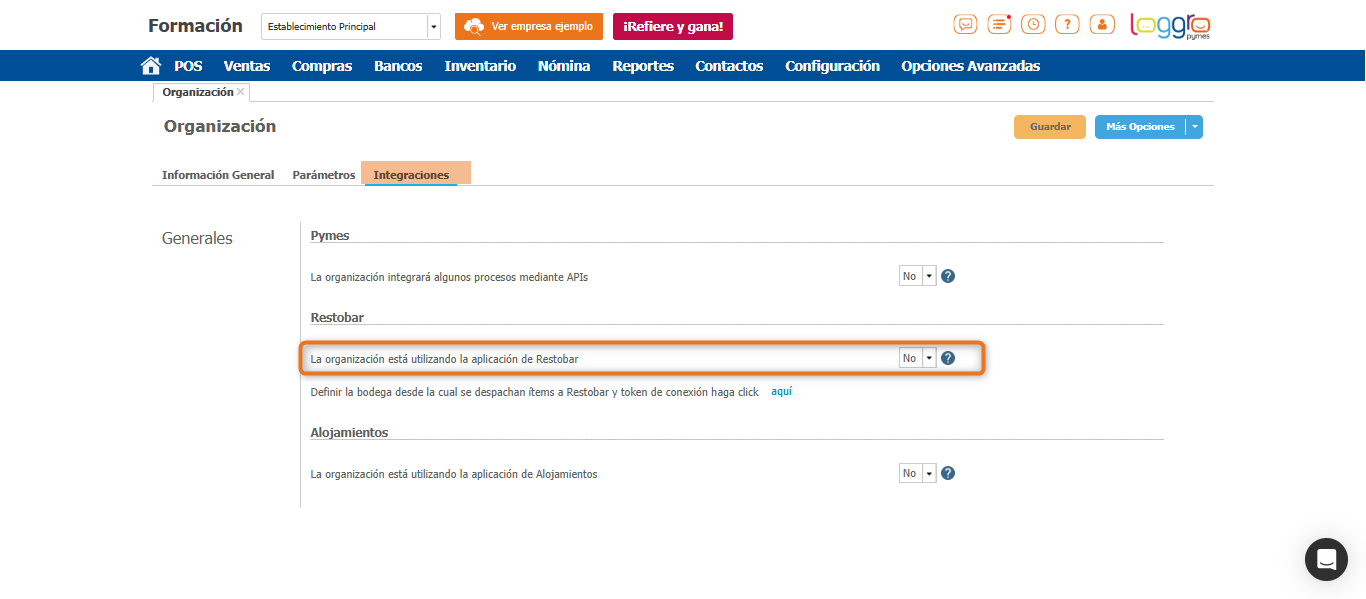
Task: Open the APIs integration Yes/No dropdown
Action: coord(917,276)
